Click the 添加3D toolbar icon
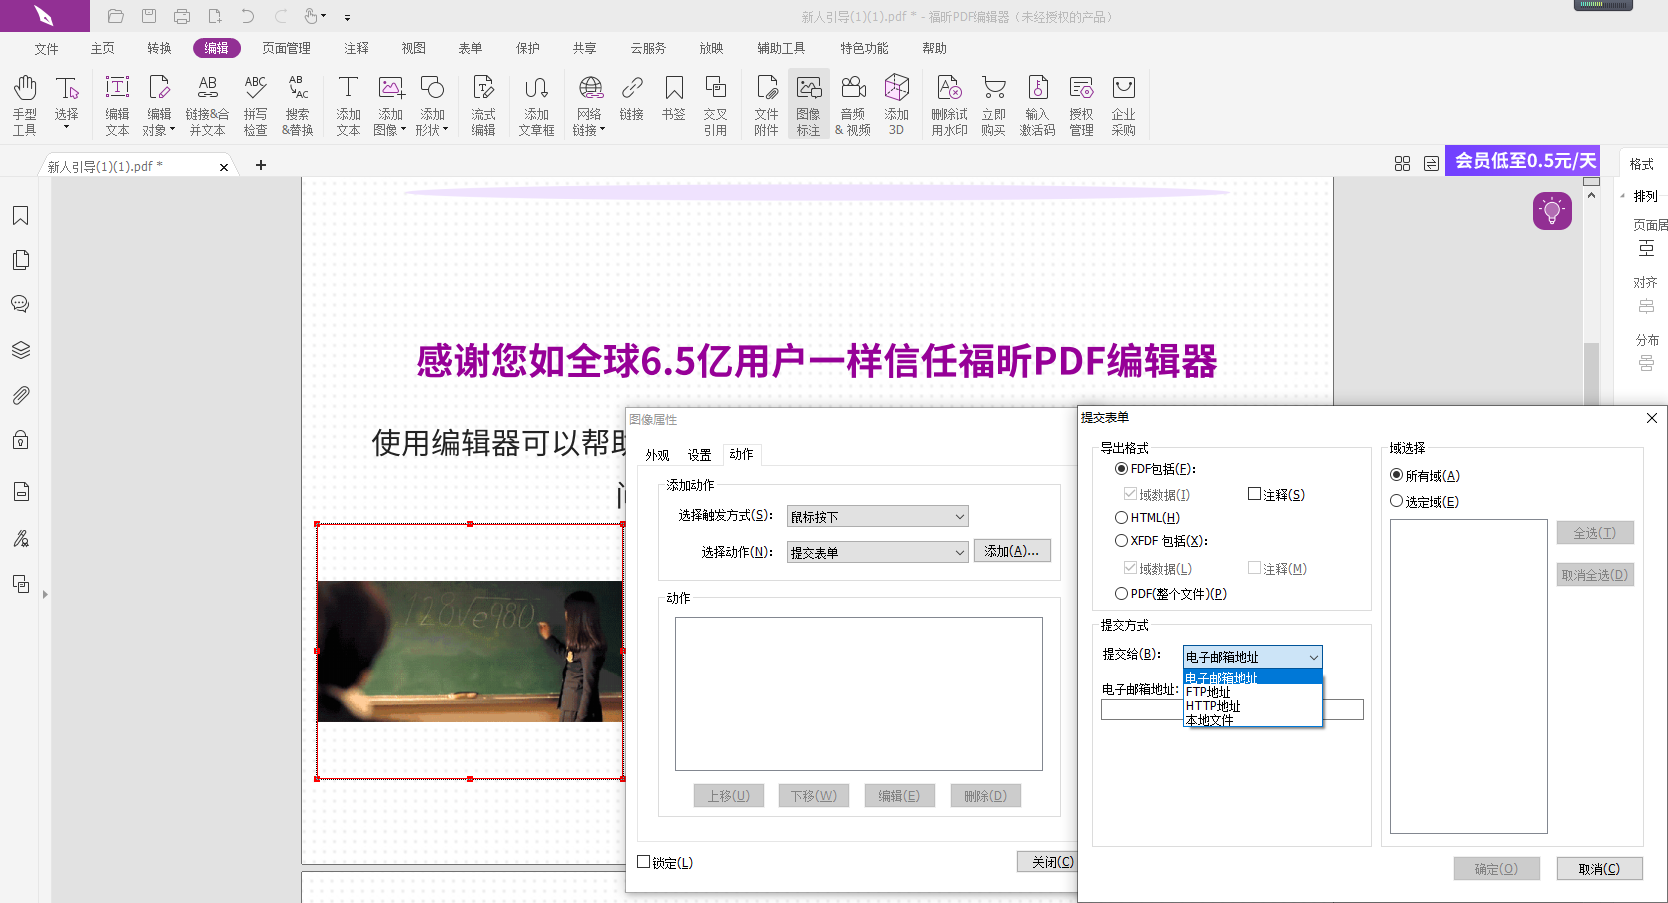Screen dimensions: 1668x903 [896, 103]
